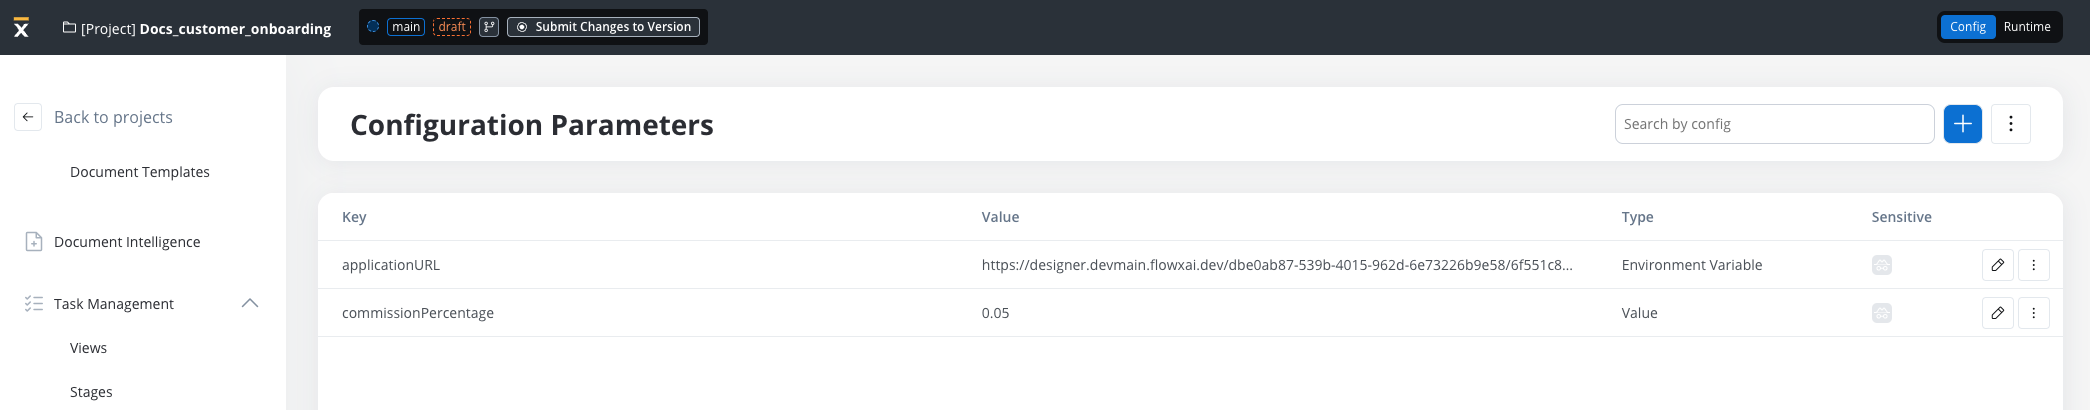This screenshot has height=410, width=2090.
Task: Open more options for applicationURL row
Action: [x=2033, y=265]
